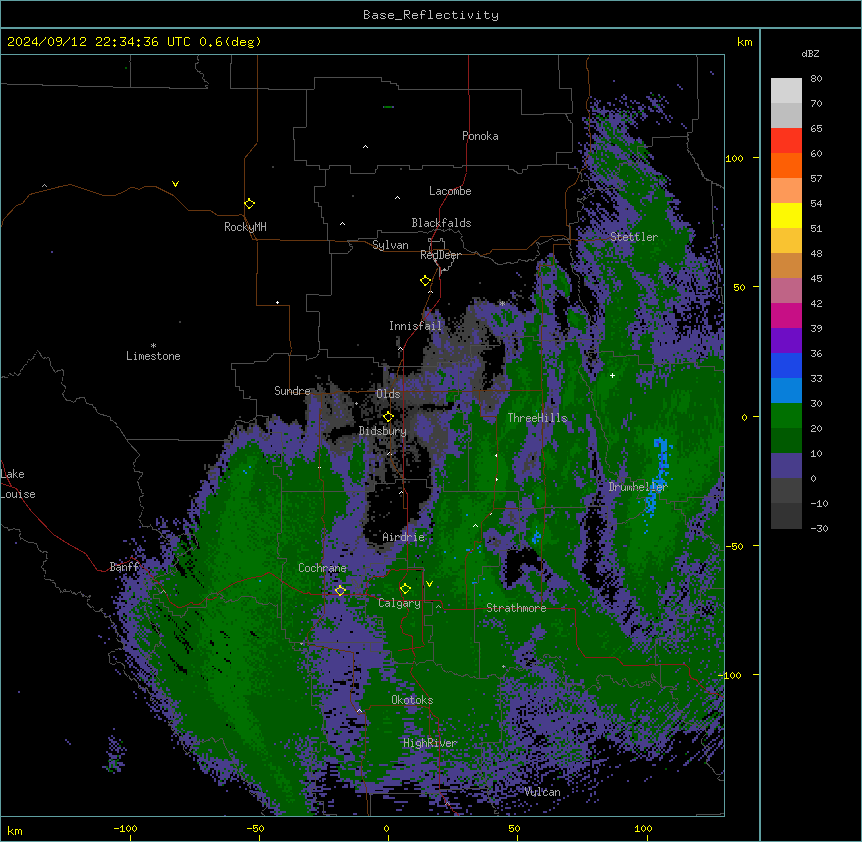Click the Limestone label
This screenshot has height=842, width=862.
(153, 356)
